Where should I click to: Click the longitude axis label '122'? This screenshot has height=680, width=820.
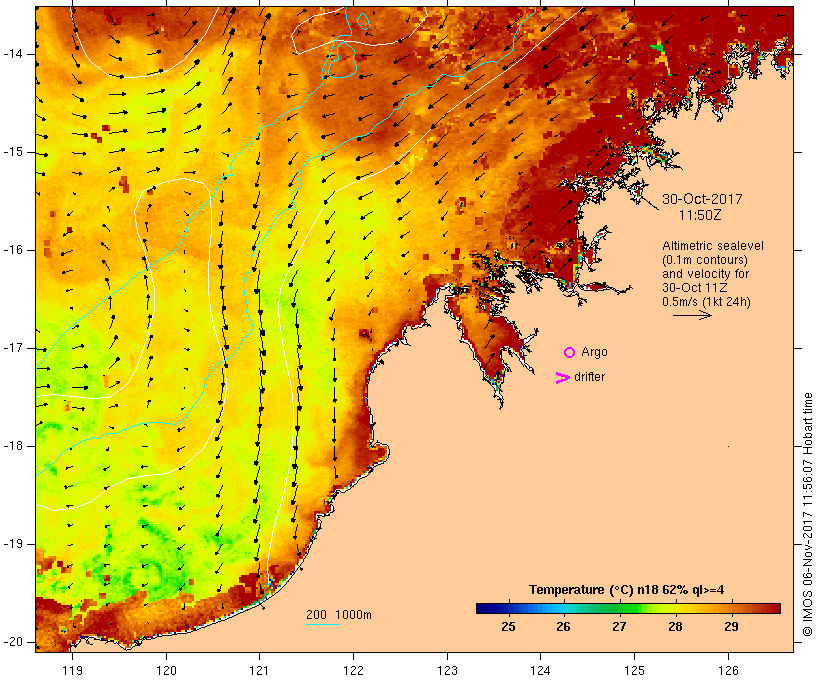(x=354, y=670)
